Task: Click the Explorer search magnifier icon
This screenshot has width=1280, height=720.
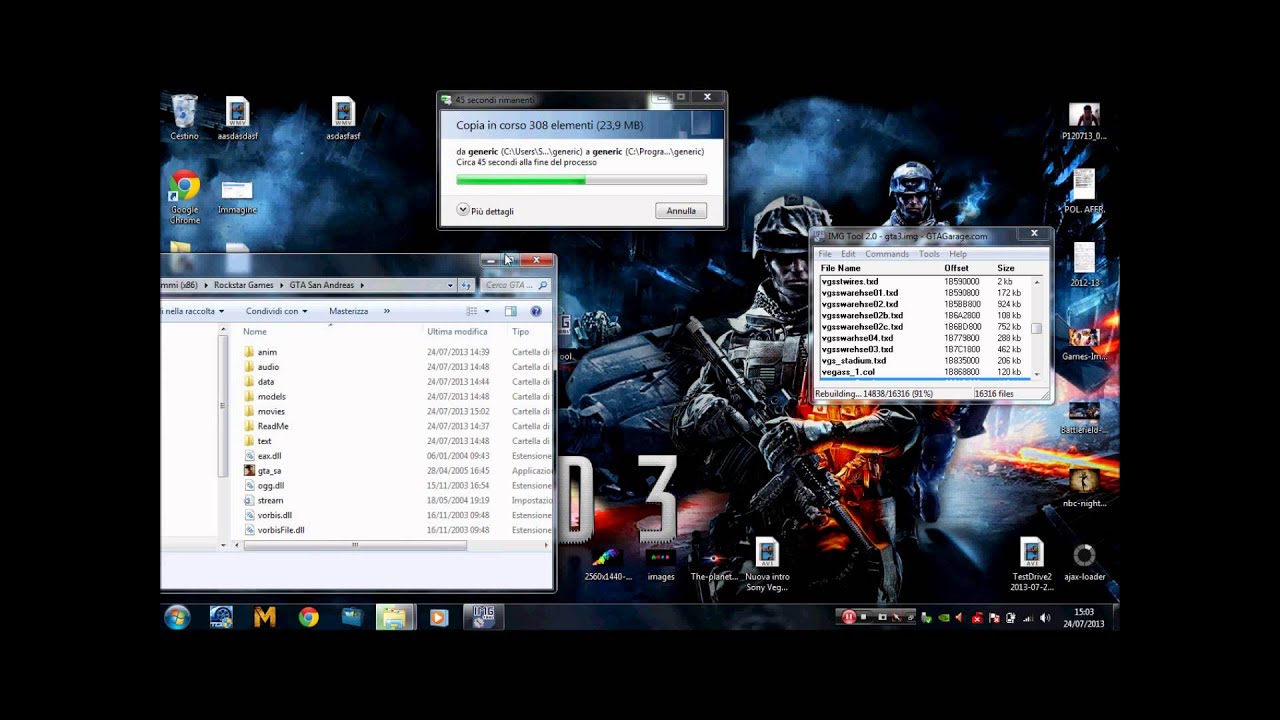Action: [543, 285]
